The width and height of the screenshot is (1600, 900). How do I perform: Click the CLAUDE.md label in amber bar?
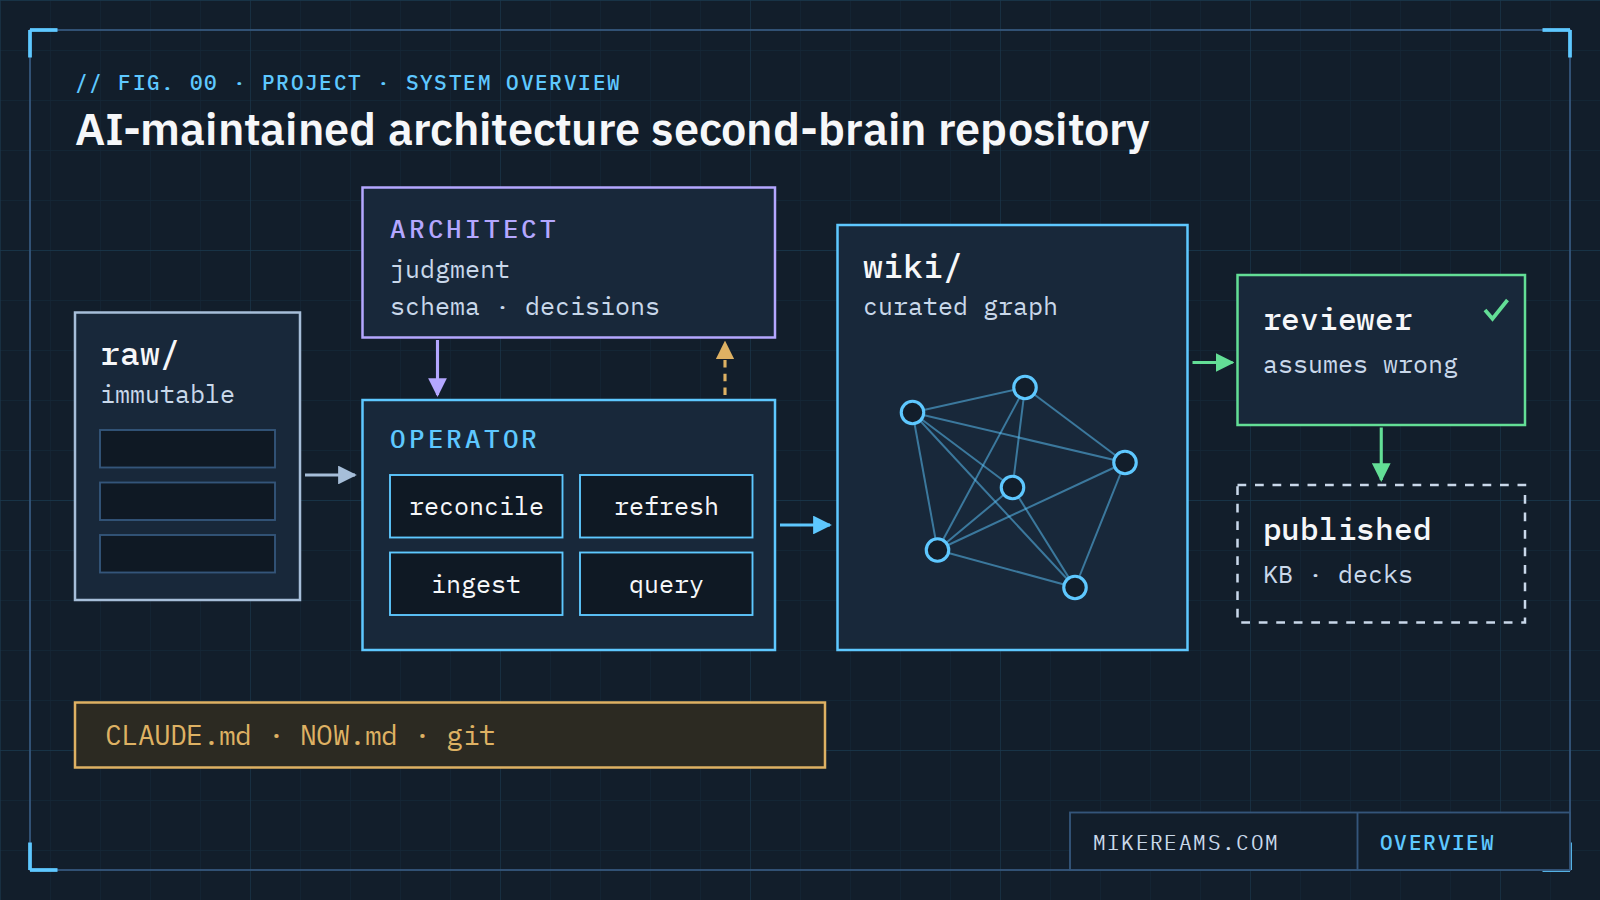pyautogui.click(x=178, y=736)
